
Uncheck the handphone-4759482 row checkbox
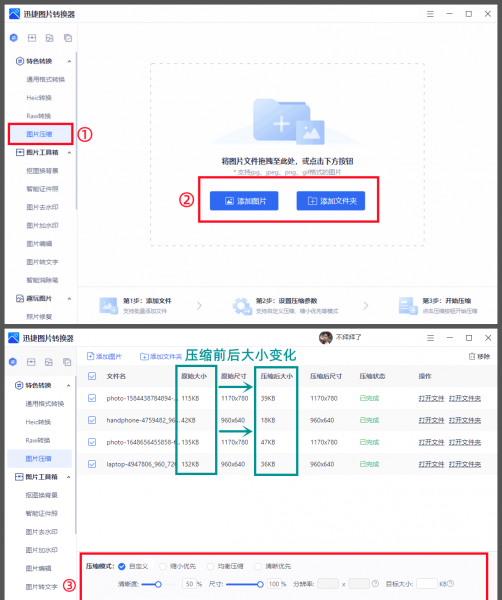click(92, 420)
